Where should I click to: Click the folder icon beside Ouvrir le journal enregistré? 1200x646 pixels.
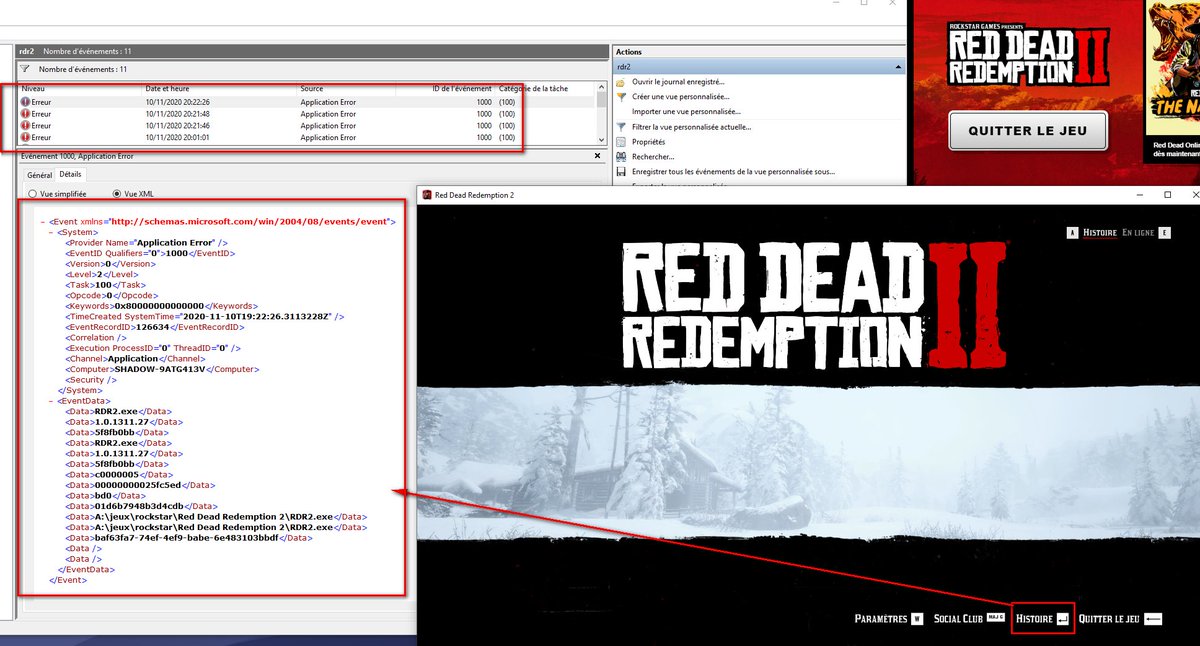[621, 82]
